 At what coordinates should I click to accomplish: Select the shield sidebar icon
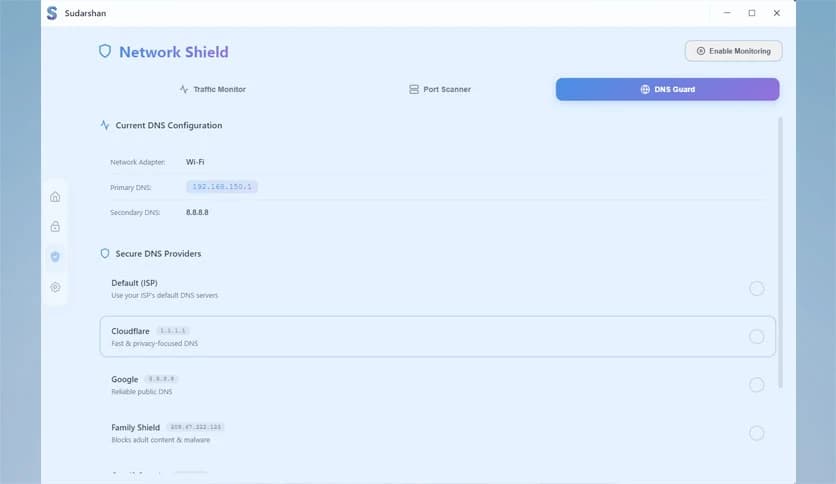coord(55,256)
